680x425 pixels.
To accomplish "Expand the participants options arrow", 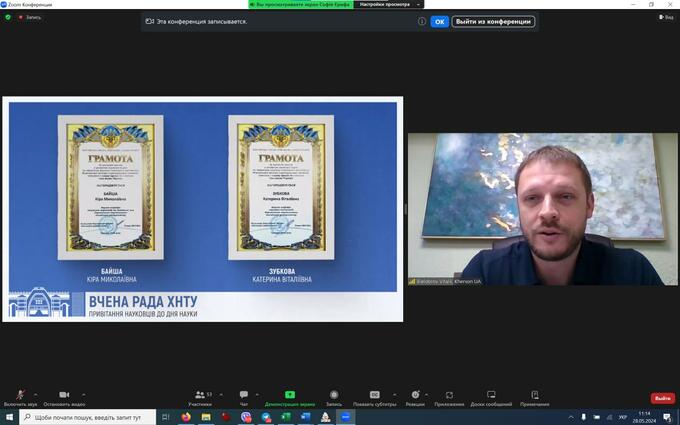I will [x=221, y=395].
